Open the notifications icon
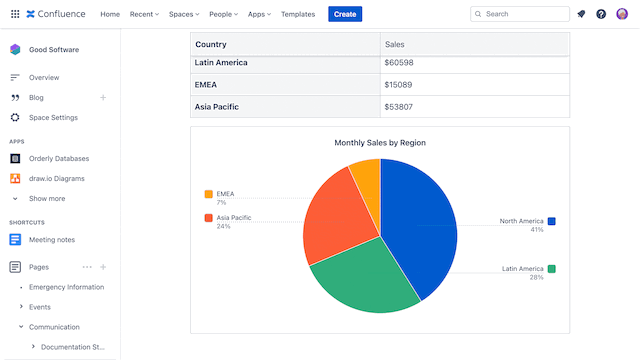This screenshot has height=360, width=640. click(x=581, y=14)
